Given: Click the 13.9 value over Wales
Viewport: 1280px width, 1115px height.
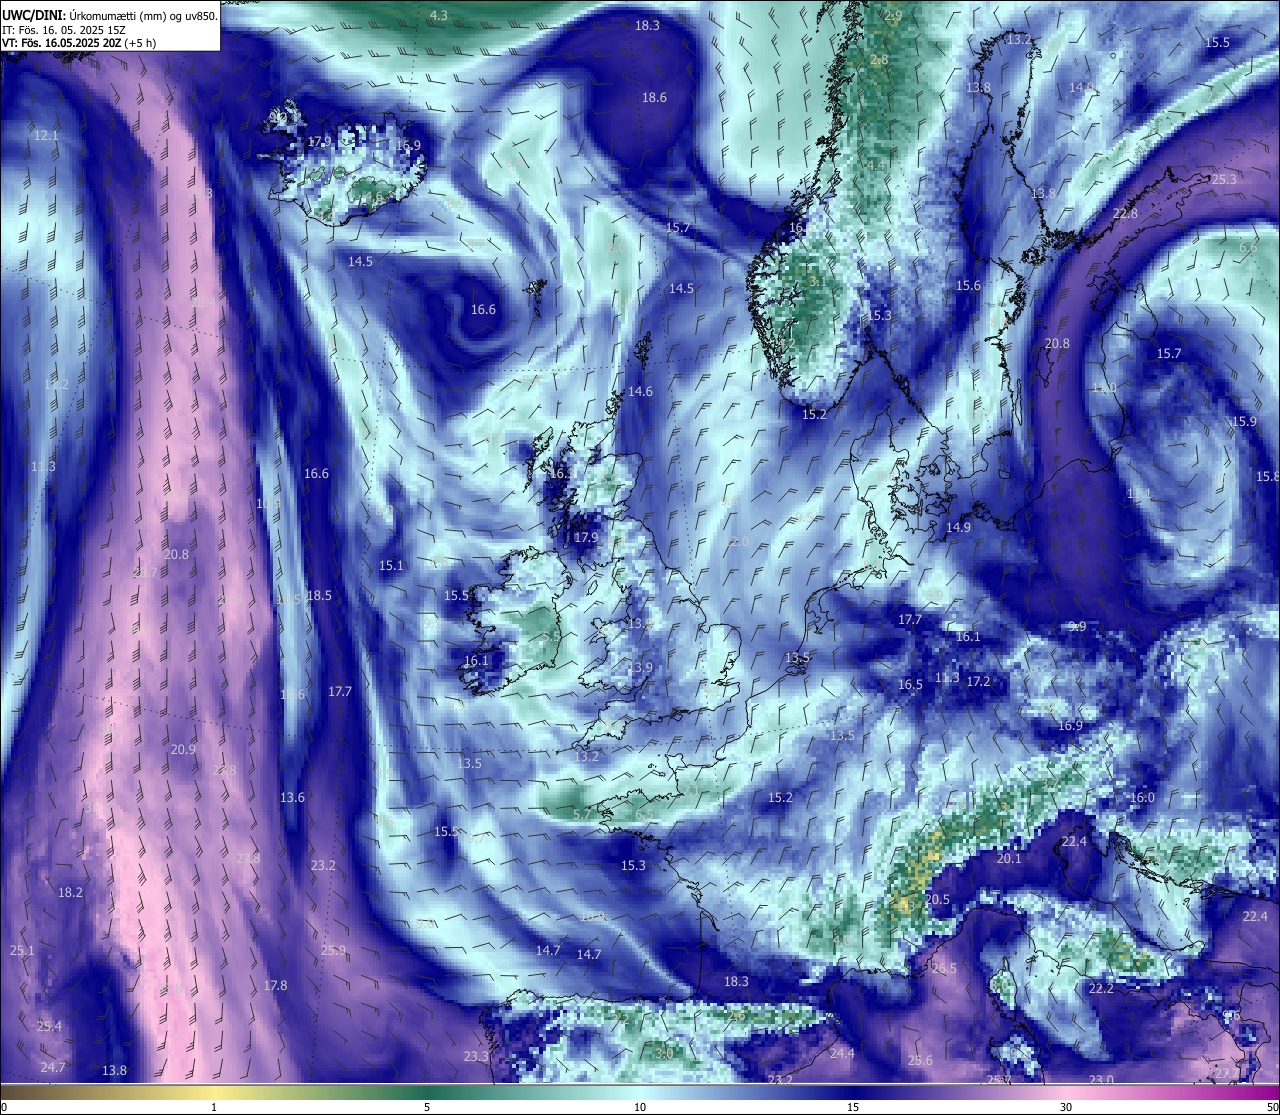Looking at the screenshot, I should pos(640,667).
